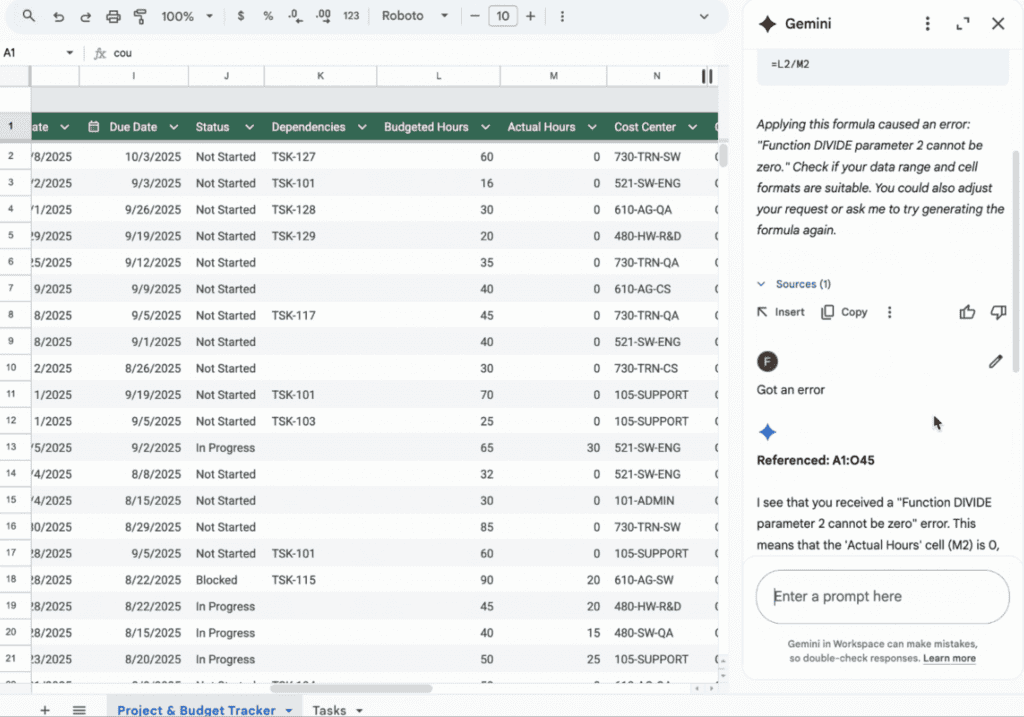Open Gemini panel more options
The height and width of the screenshot is (717, 1024).
[x=927, y=24]
